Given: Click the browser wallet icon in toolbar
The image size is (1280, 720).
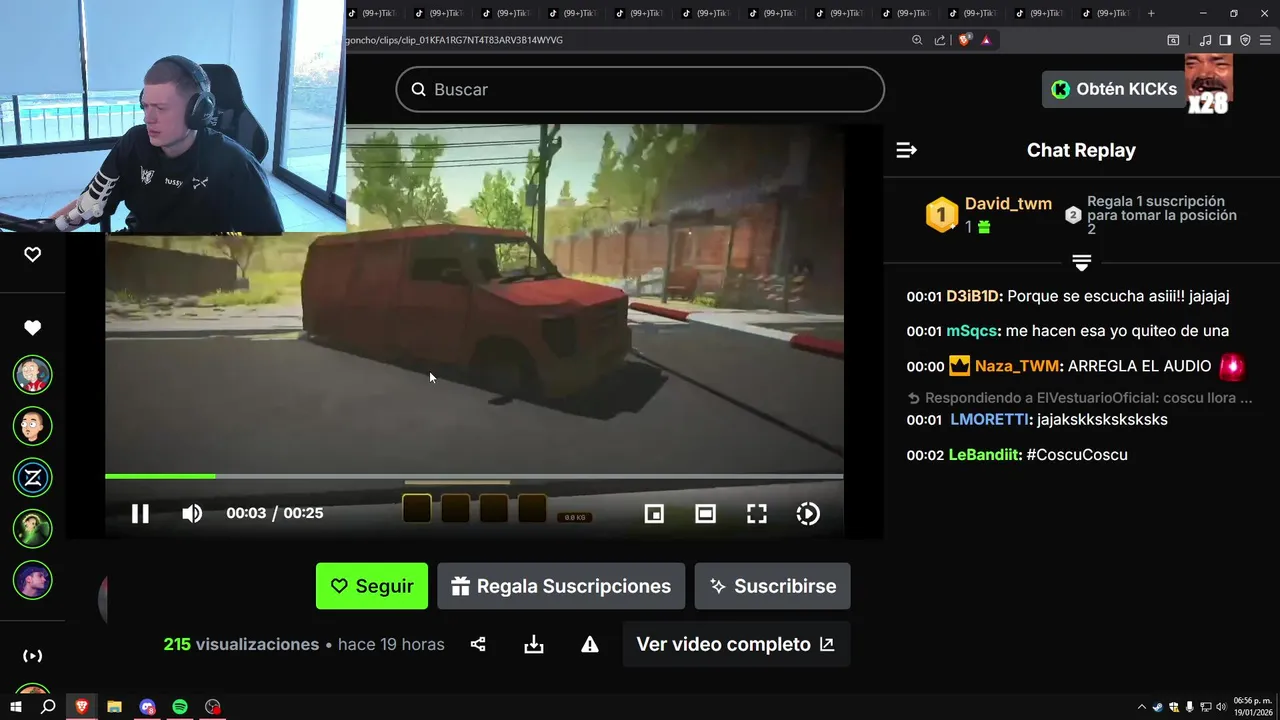Looking at the screenshot, I should click(1173, 40).
